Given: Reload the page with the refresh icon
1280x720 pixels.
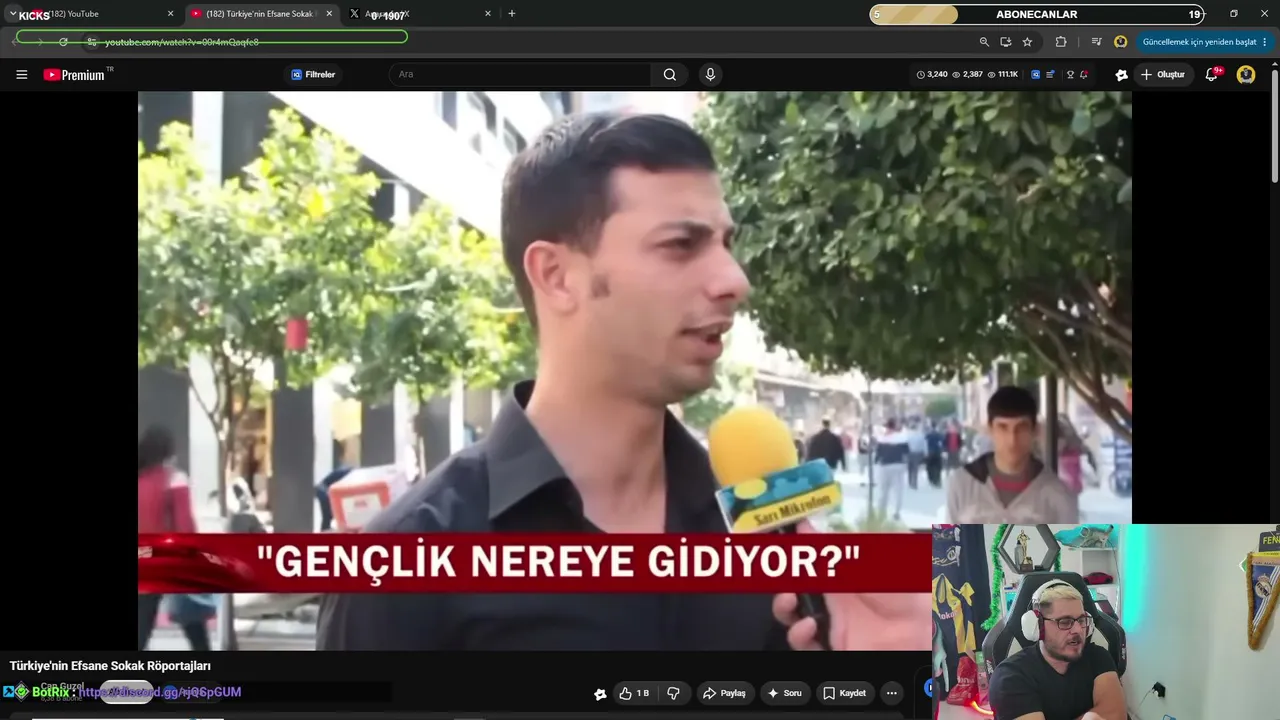Looking at the screenshot, I should [63, 42].
